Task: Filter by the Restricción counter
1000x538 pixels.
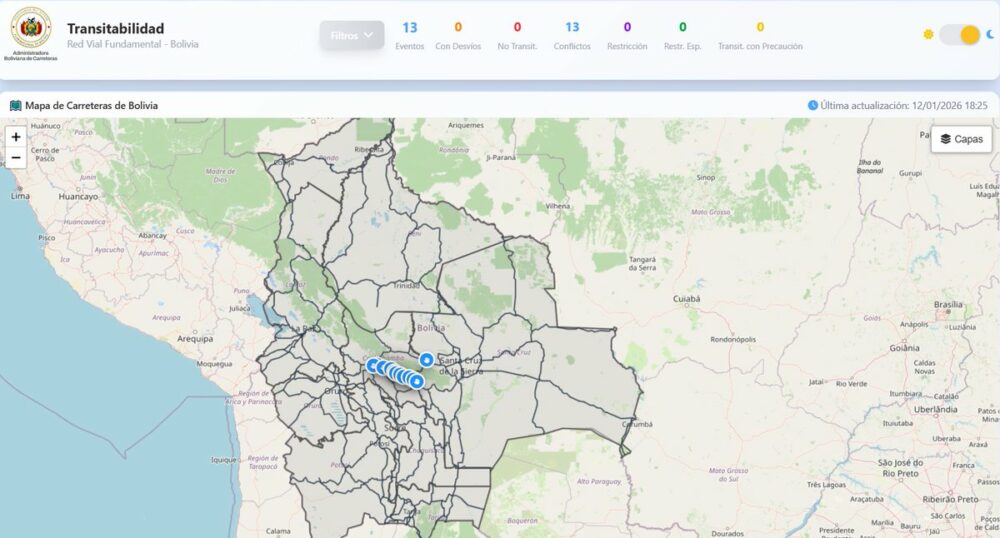Action: point(627,35)
